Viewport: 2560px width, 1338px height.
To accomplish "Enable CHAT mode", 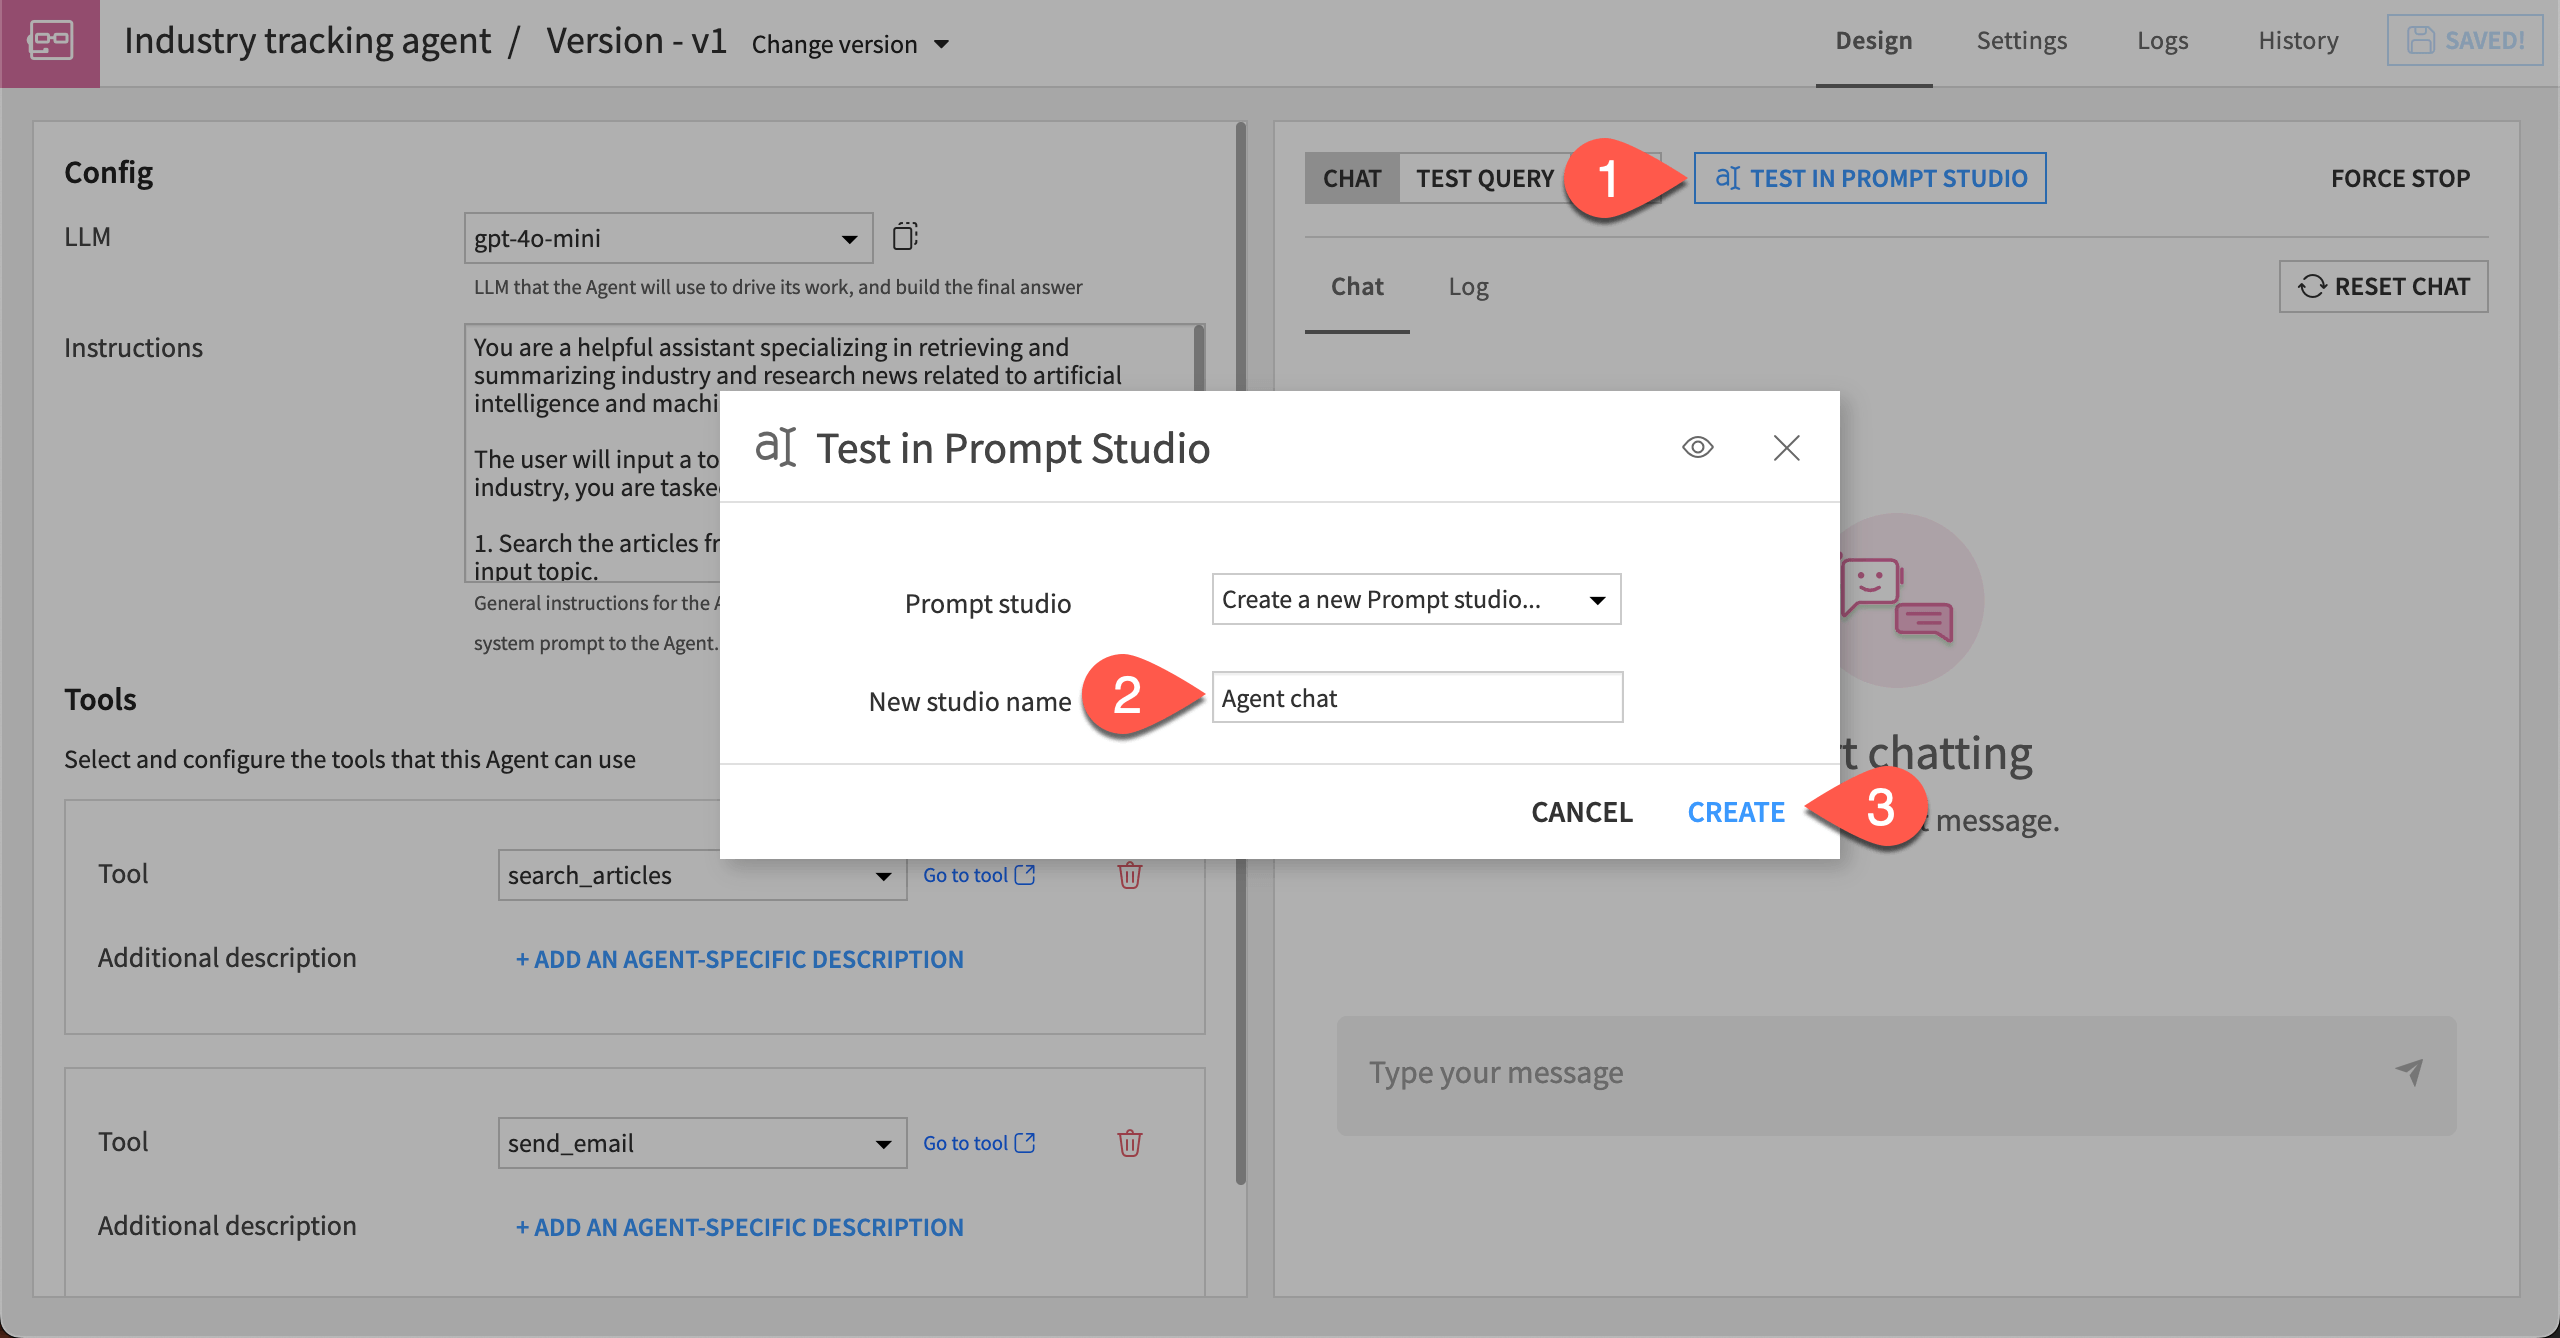I will [1353, 177].
